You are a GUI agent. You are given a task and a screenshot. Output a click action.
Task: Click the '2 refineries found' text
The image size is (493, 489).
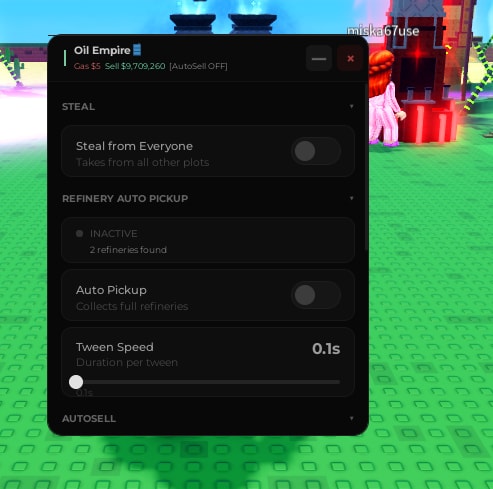[128, 250]
